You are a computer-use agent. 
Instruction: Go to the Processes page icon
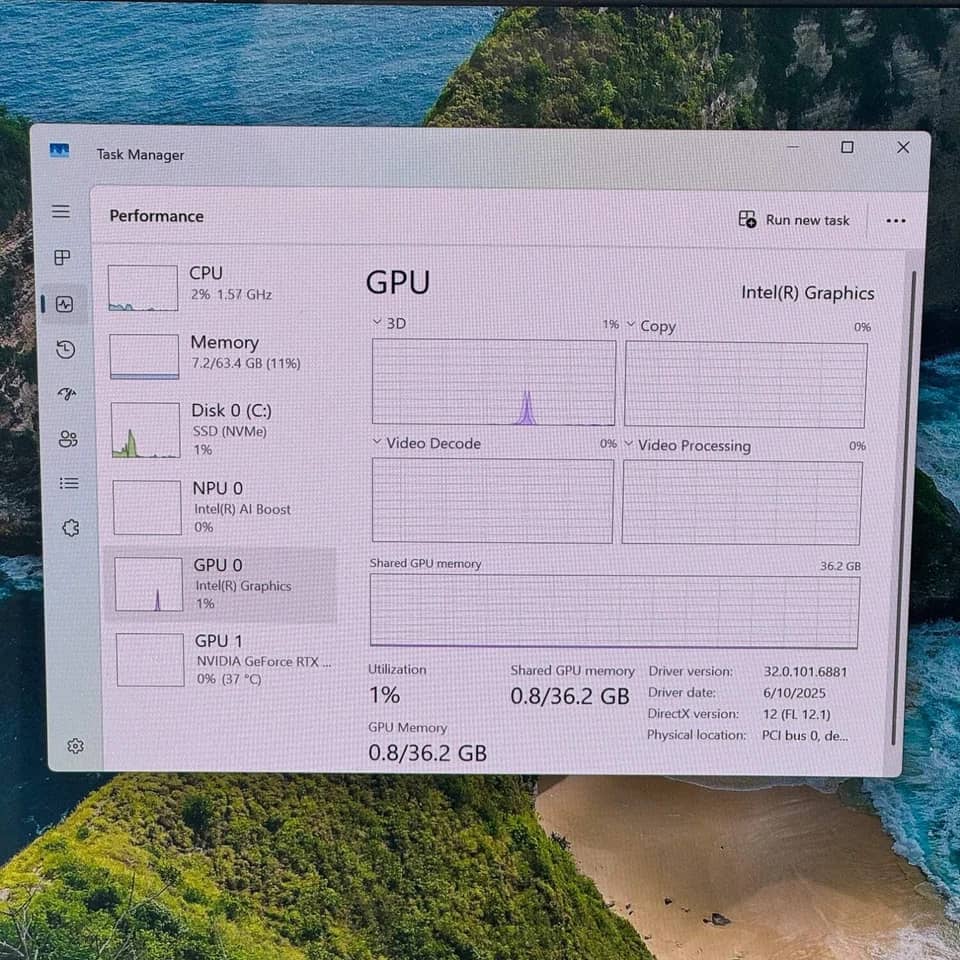pyautogui.click(x=62, y=258)
